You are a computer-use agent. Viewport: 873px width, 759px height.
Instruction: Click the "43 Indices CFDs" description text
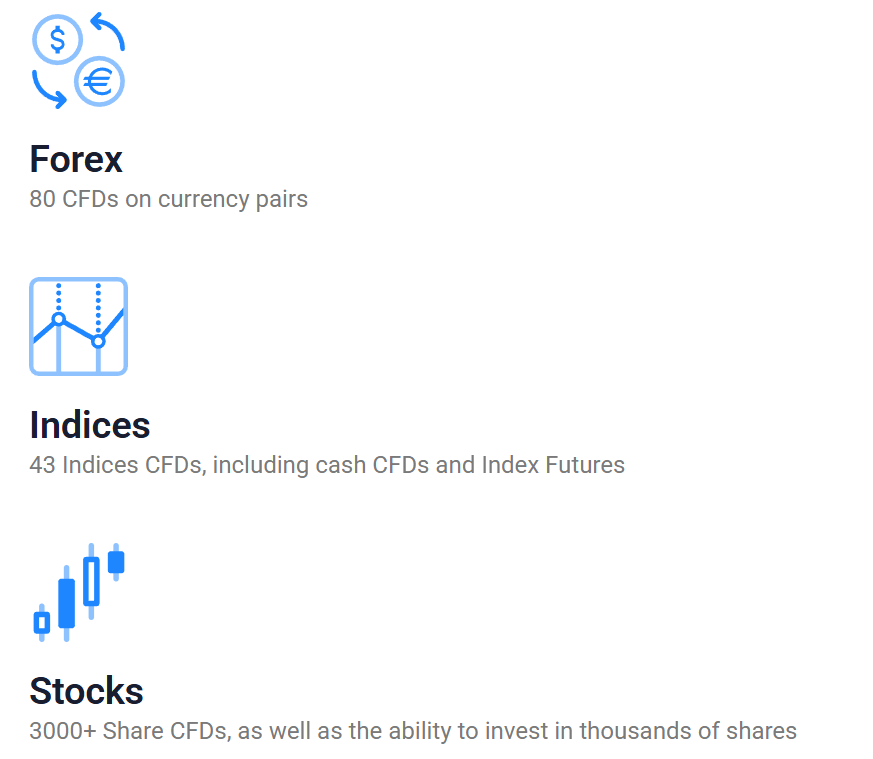point(326,465)
